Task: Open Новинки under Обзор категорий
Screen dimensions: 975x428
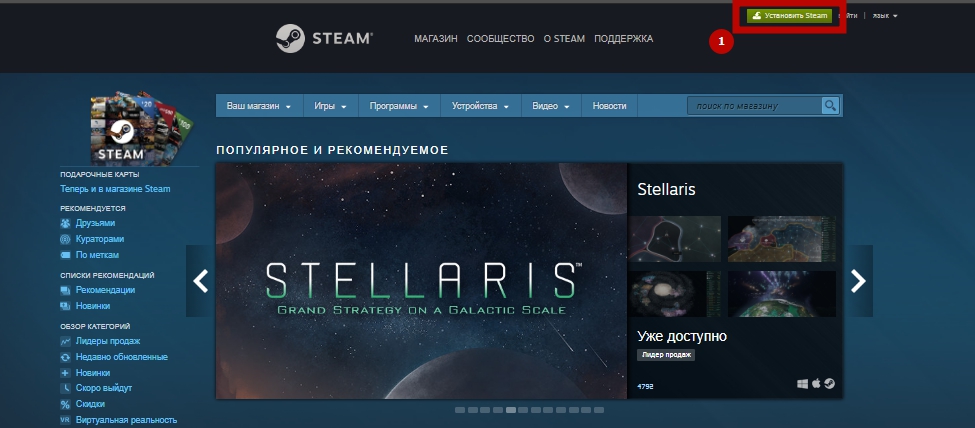Action: click(93, 373)
